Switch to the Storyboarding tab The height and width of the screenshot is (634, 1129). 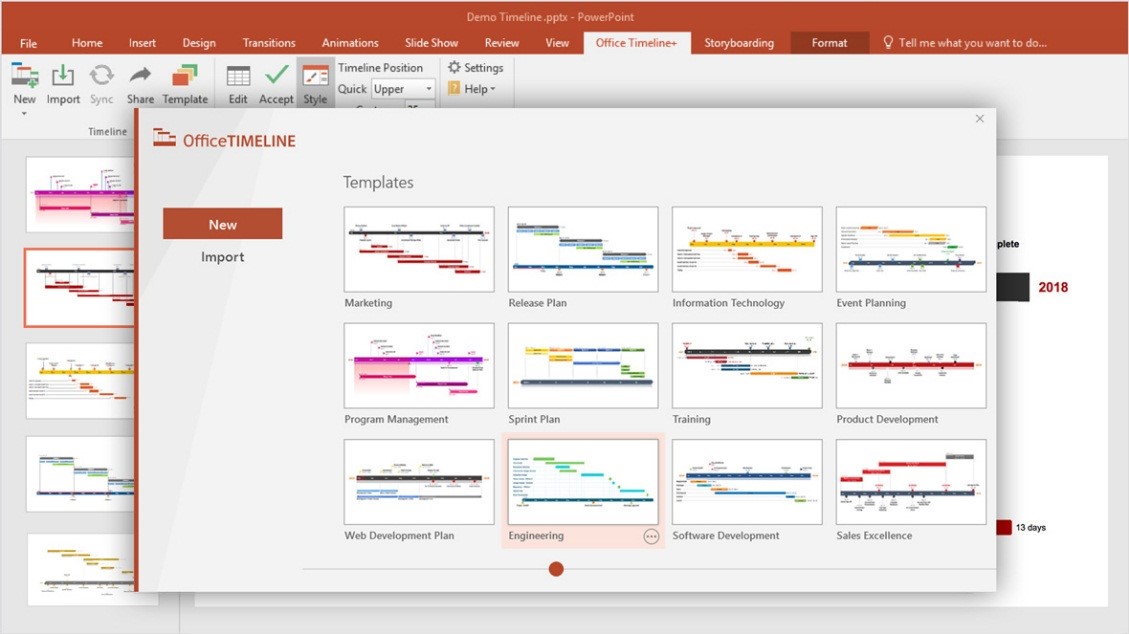[739, 43]
